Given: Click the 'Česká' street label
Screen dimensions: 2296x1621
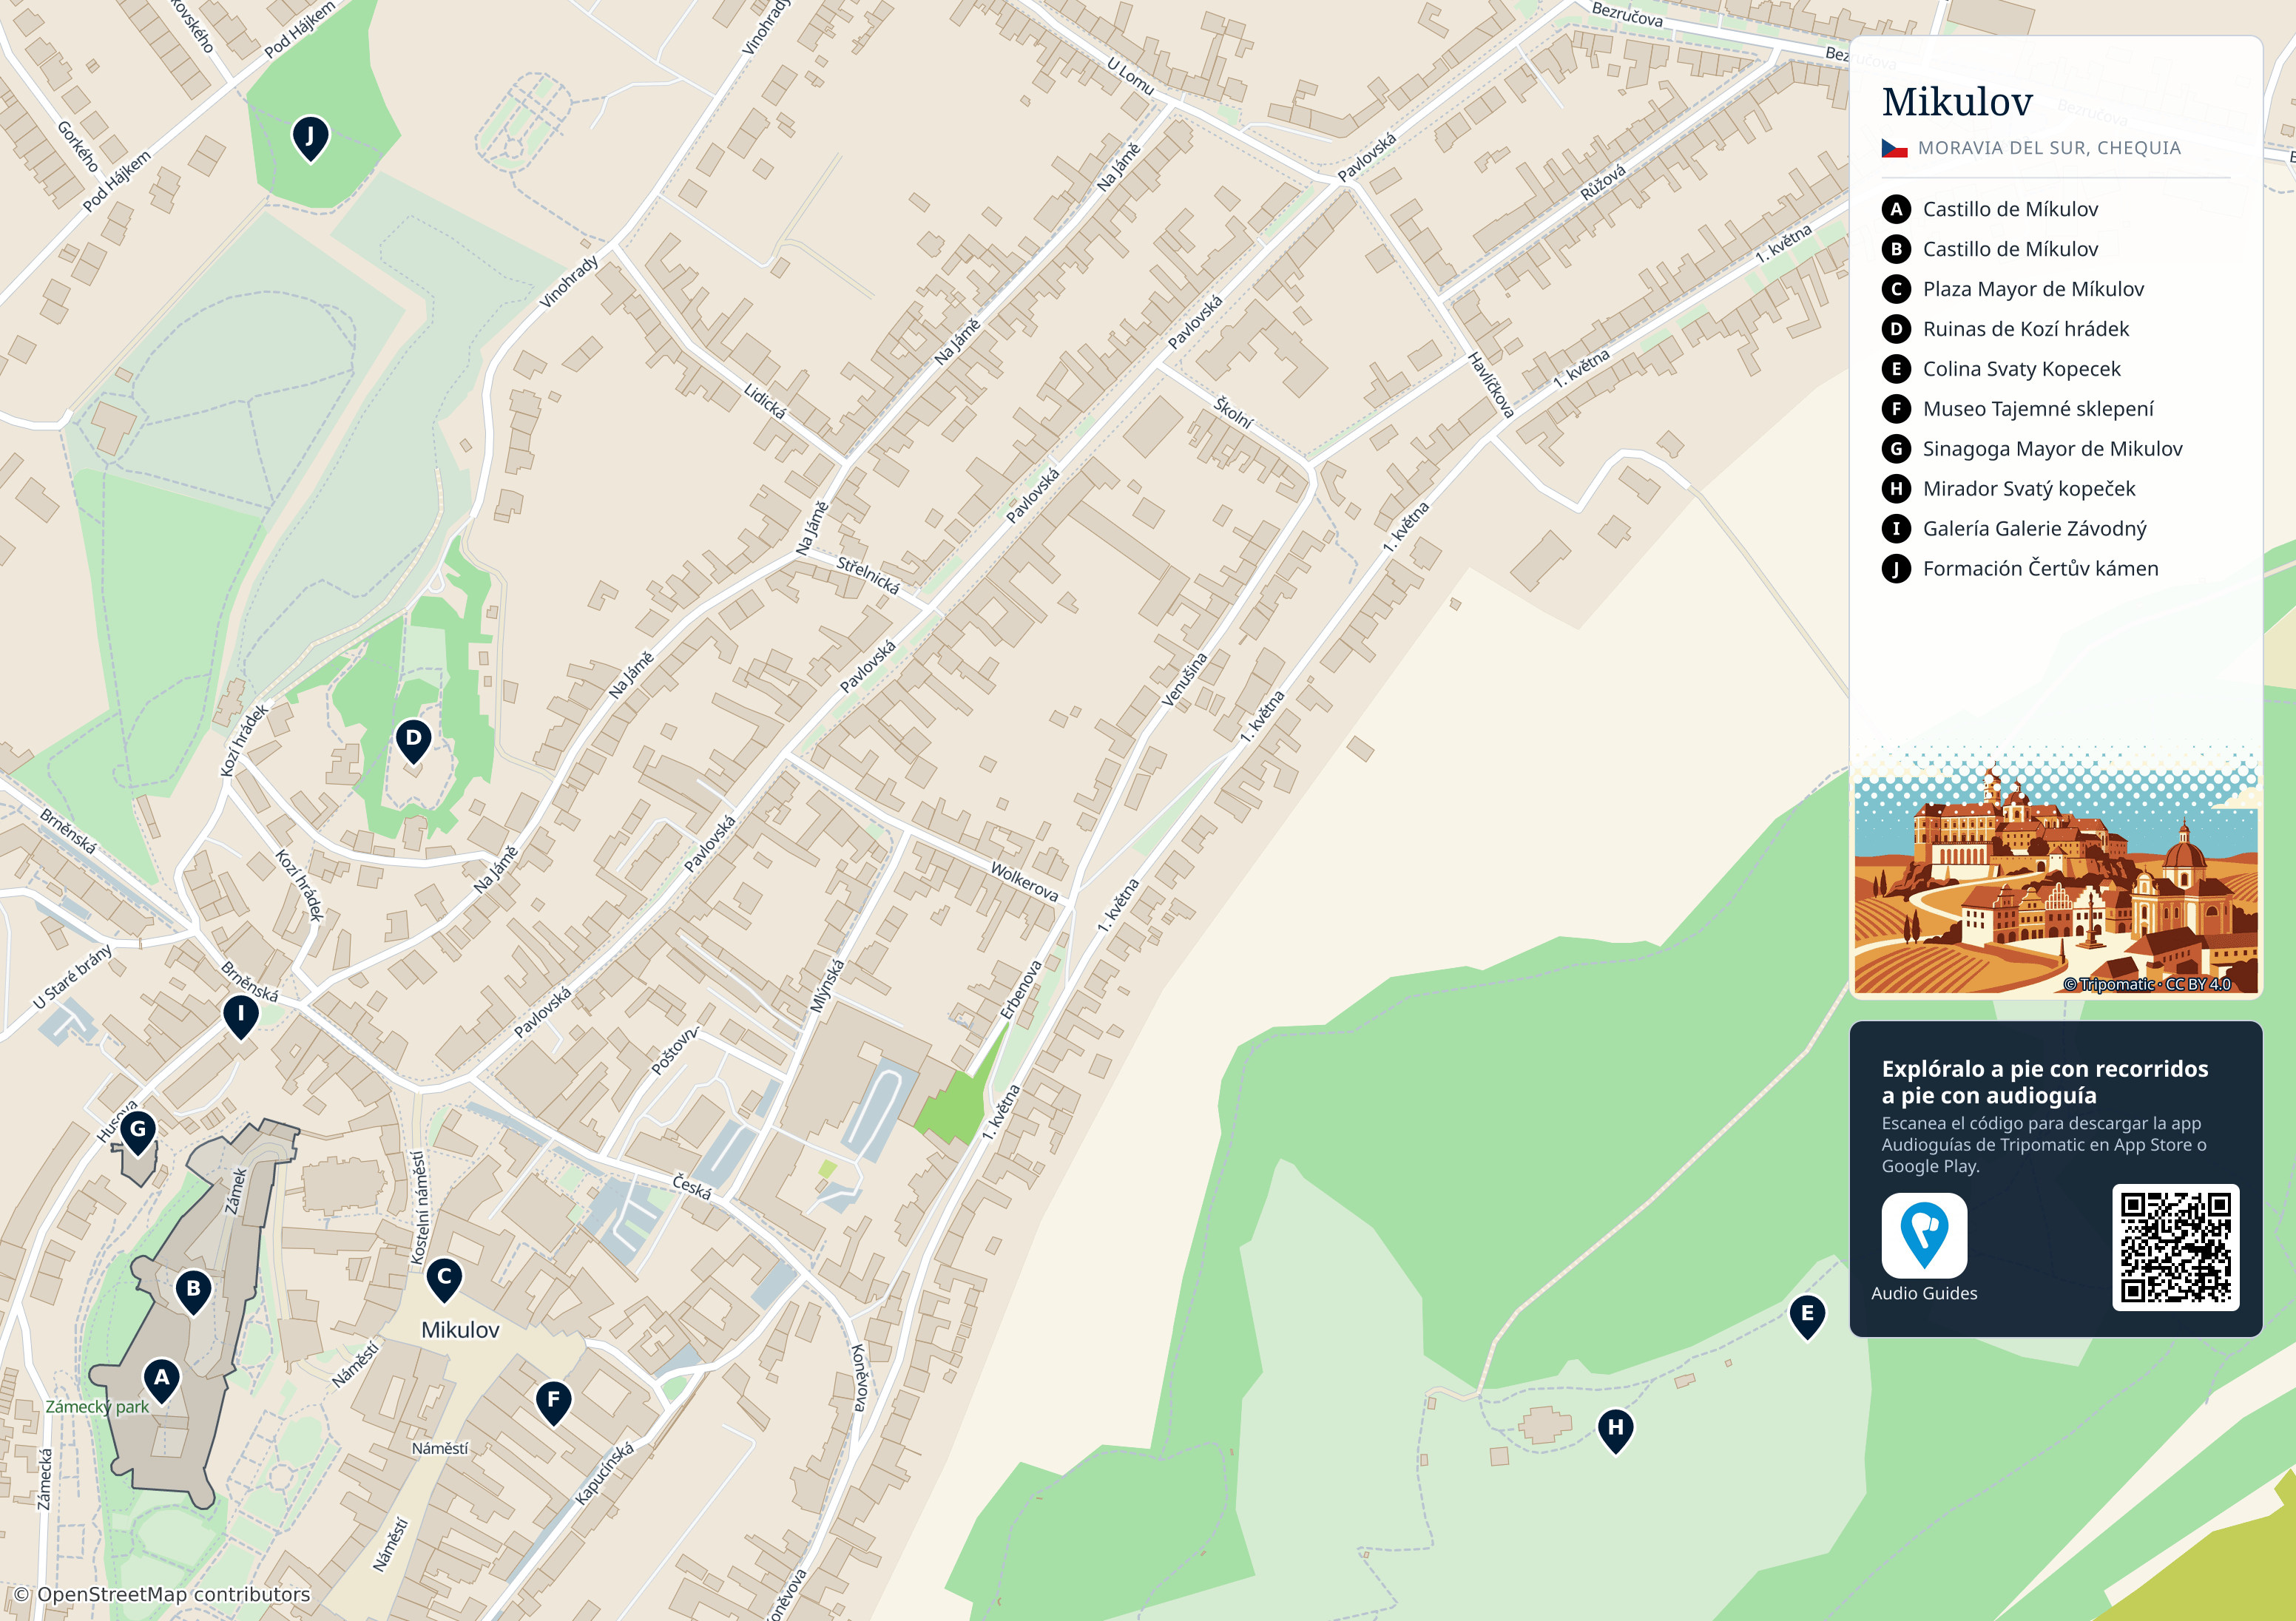Looking at the screenshot, I should pos(692,1187).
